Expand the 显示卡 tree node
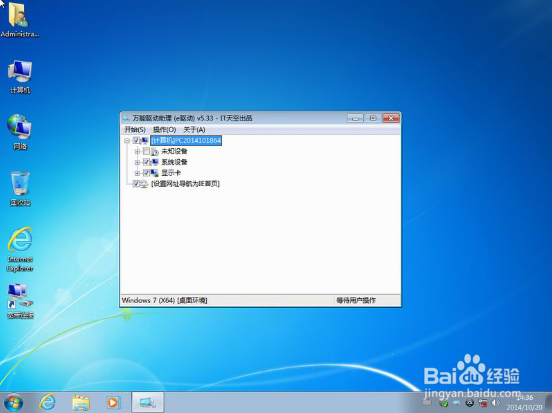 (x=137, y=173)
